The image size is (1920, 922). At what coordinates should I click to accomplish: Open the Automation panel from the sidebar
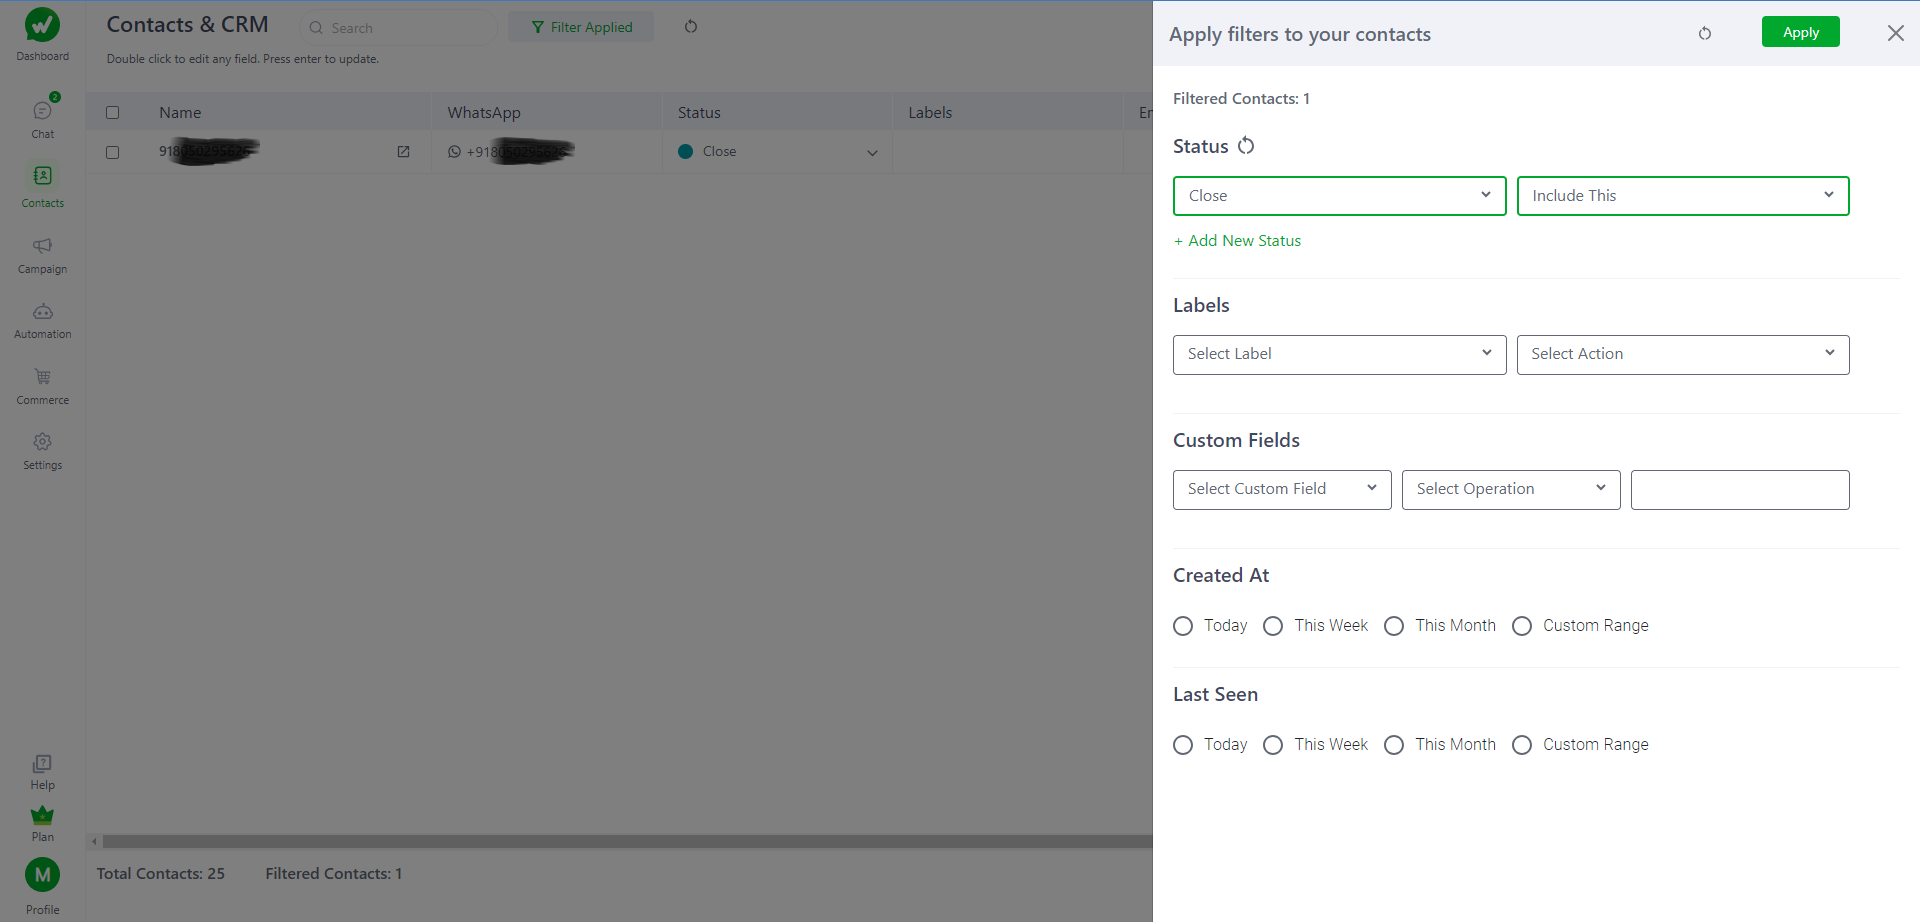(x=42, y=318)
